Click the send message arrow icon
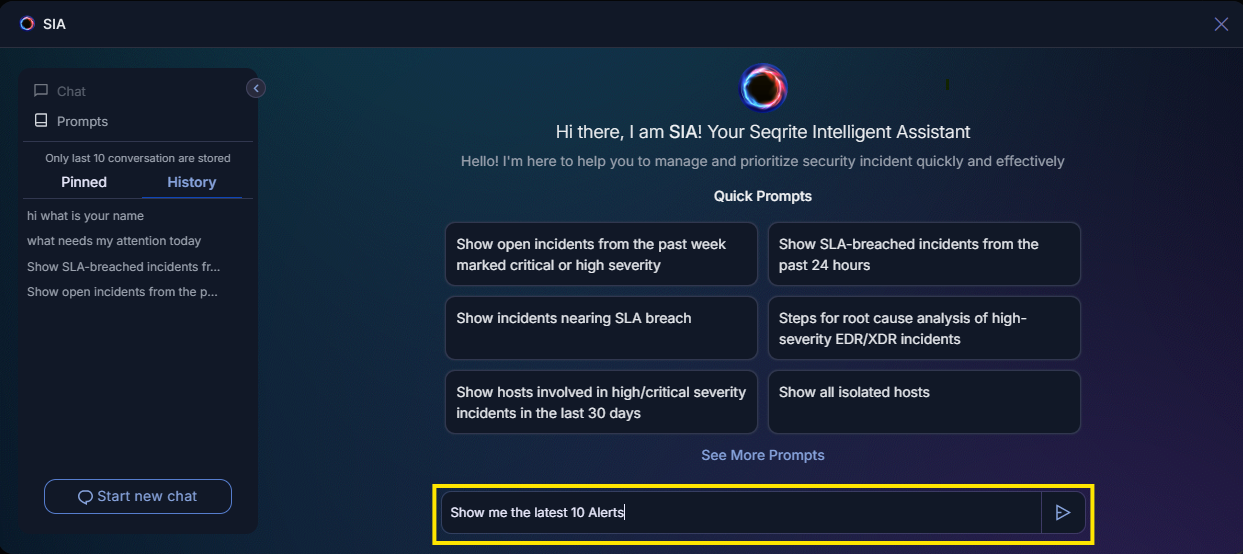This screenshot has width=1243, height=554. coord(1062,513)
